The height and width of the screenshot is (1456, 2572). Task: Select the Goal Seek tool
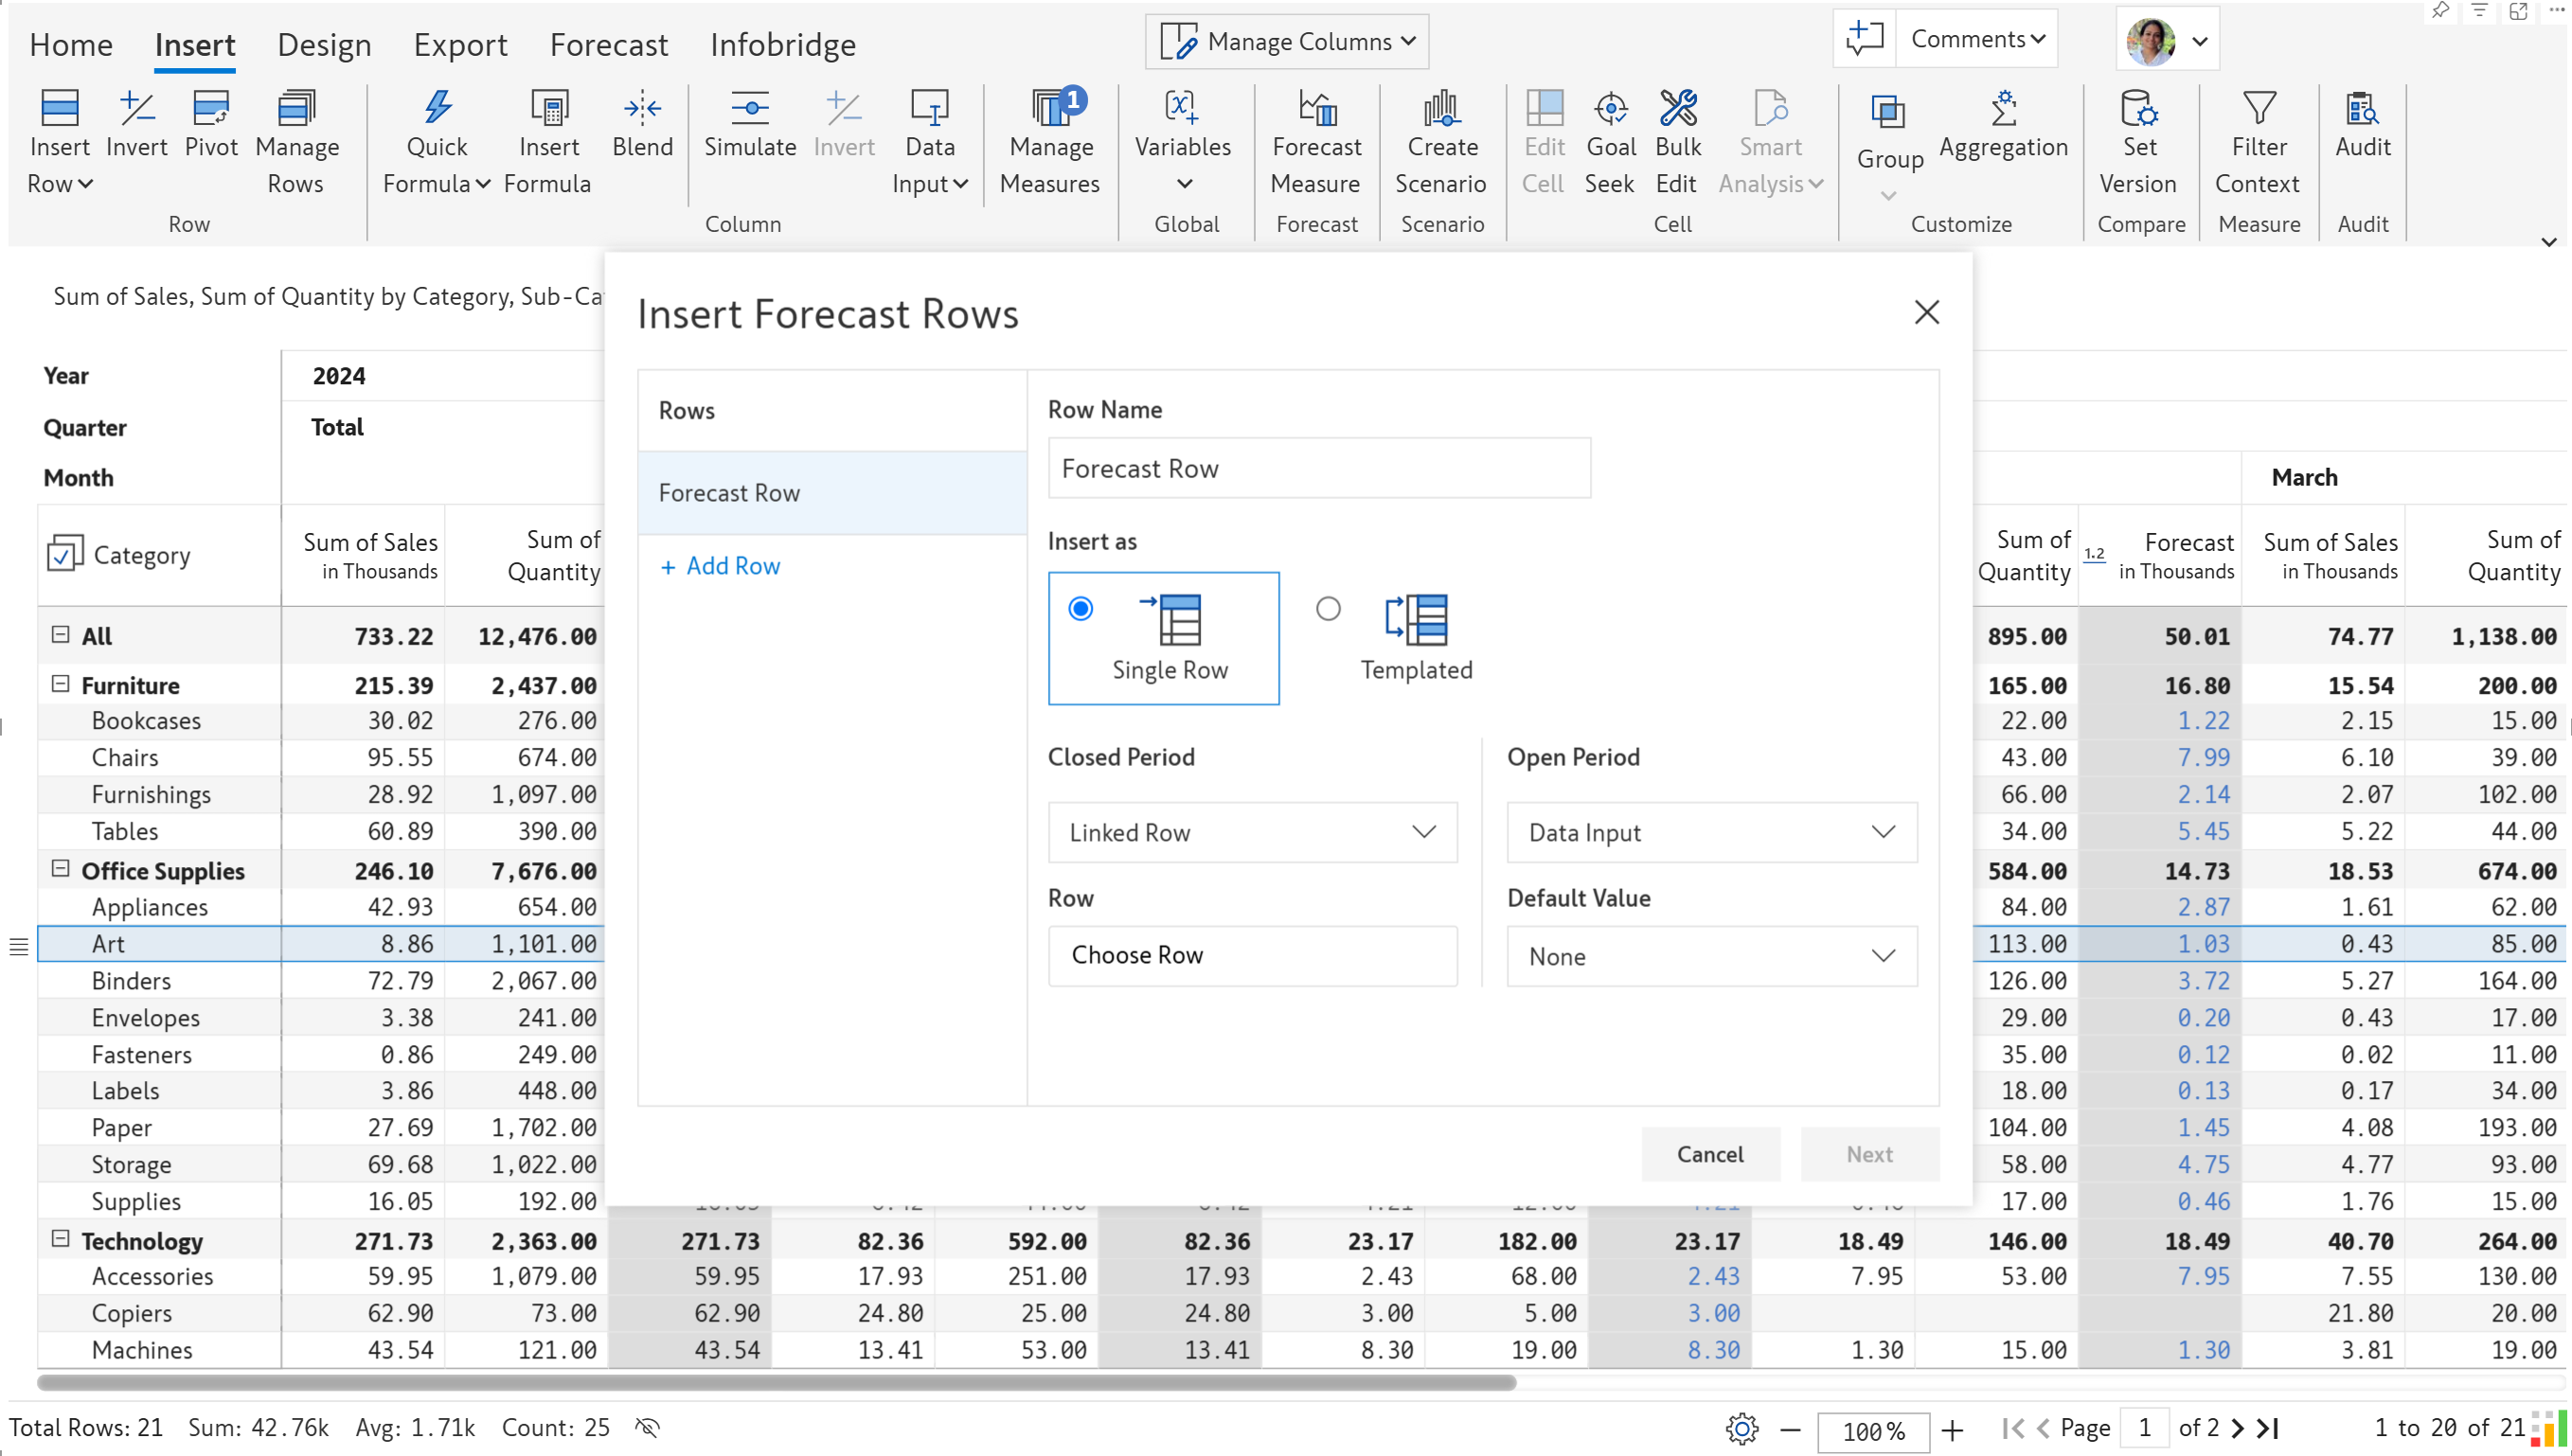(x=1610, y=142)
